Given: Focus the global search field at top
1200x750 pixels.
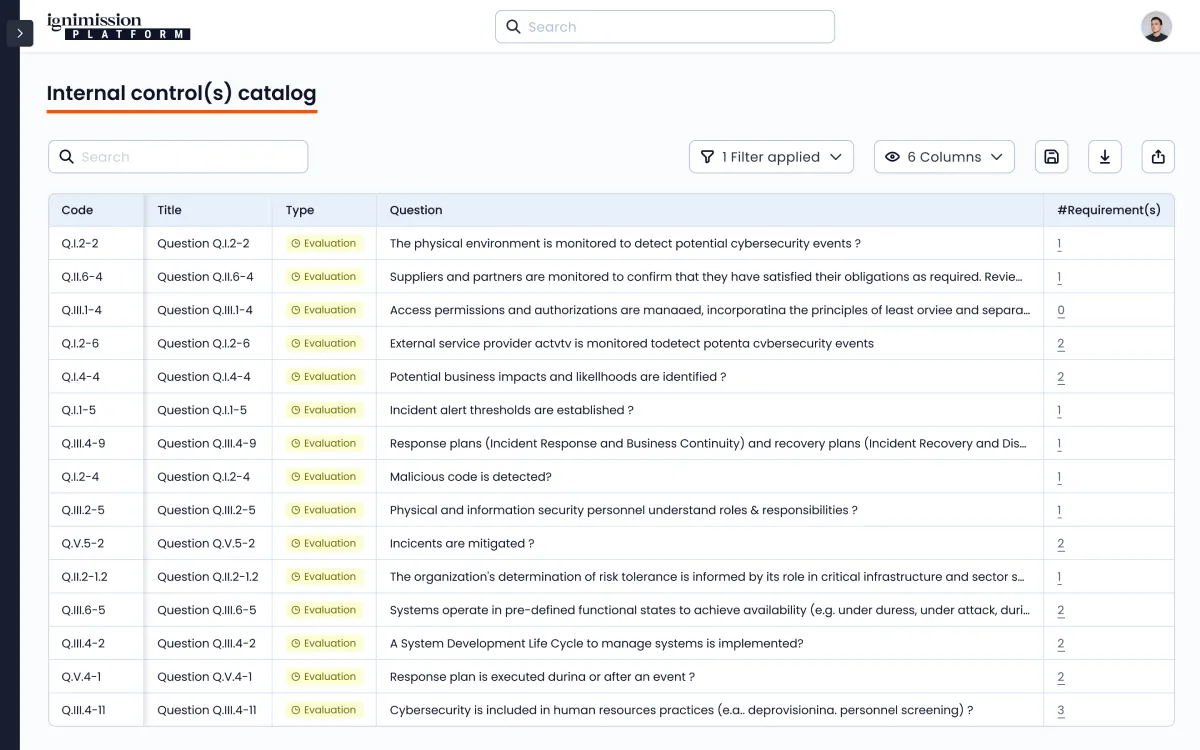Looking at the screenshot, I should coord(665,27).
